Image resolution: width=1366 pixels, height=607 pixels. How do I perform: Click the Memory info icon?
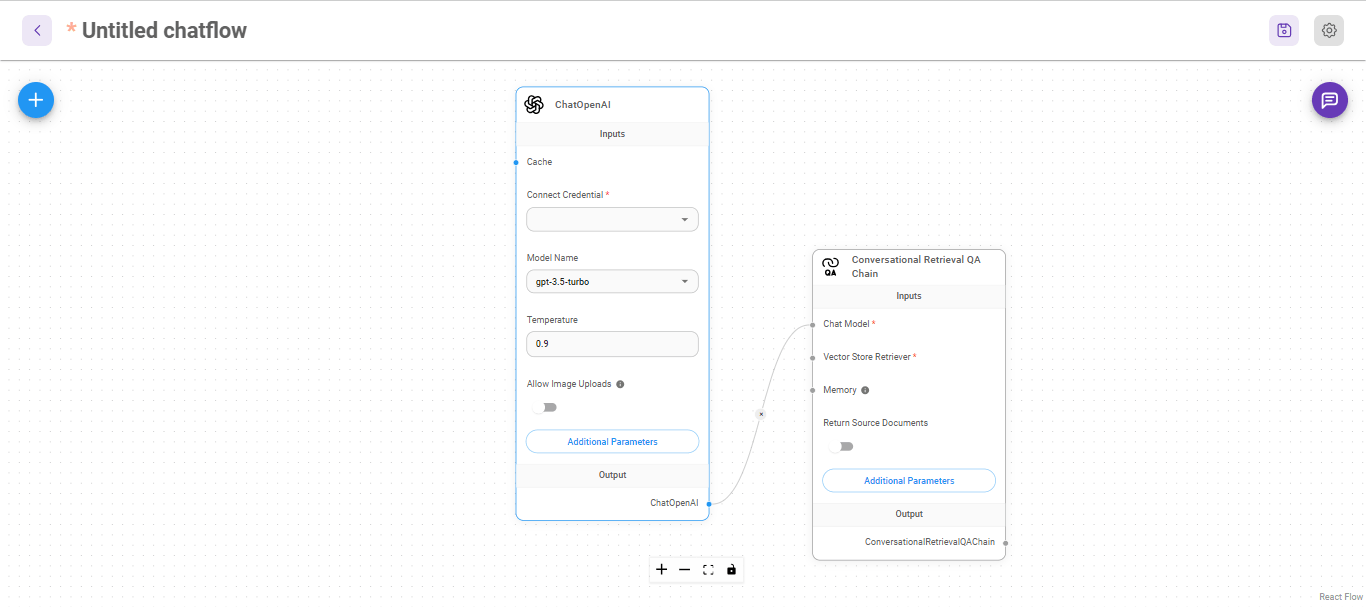click(x=865, y=391)
